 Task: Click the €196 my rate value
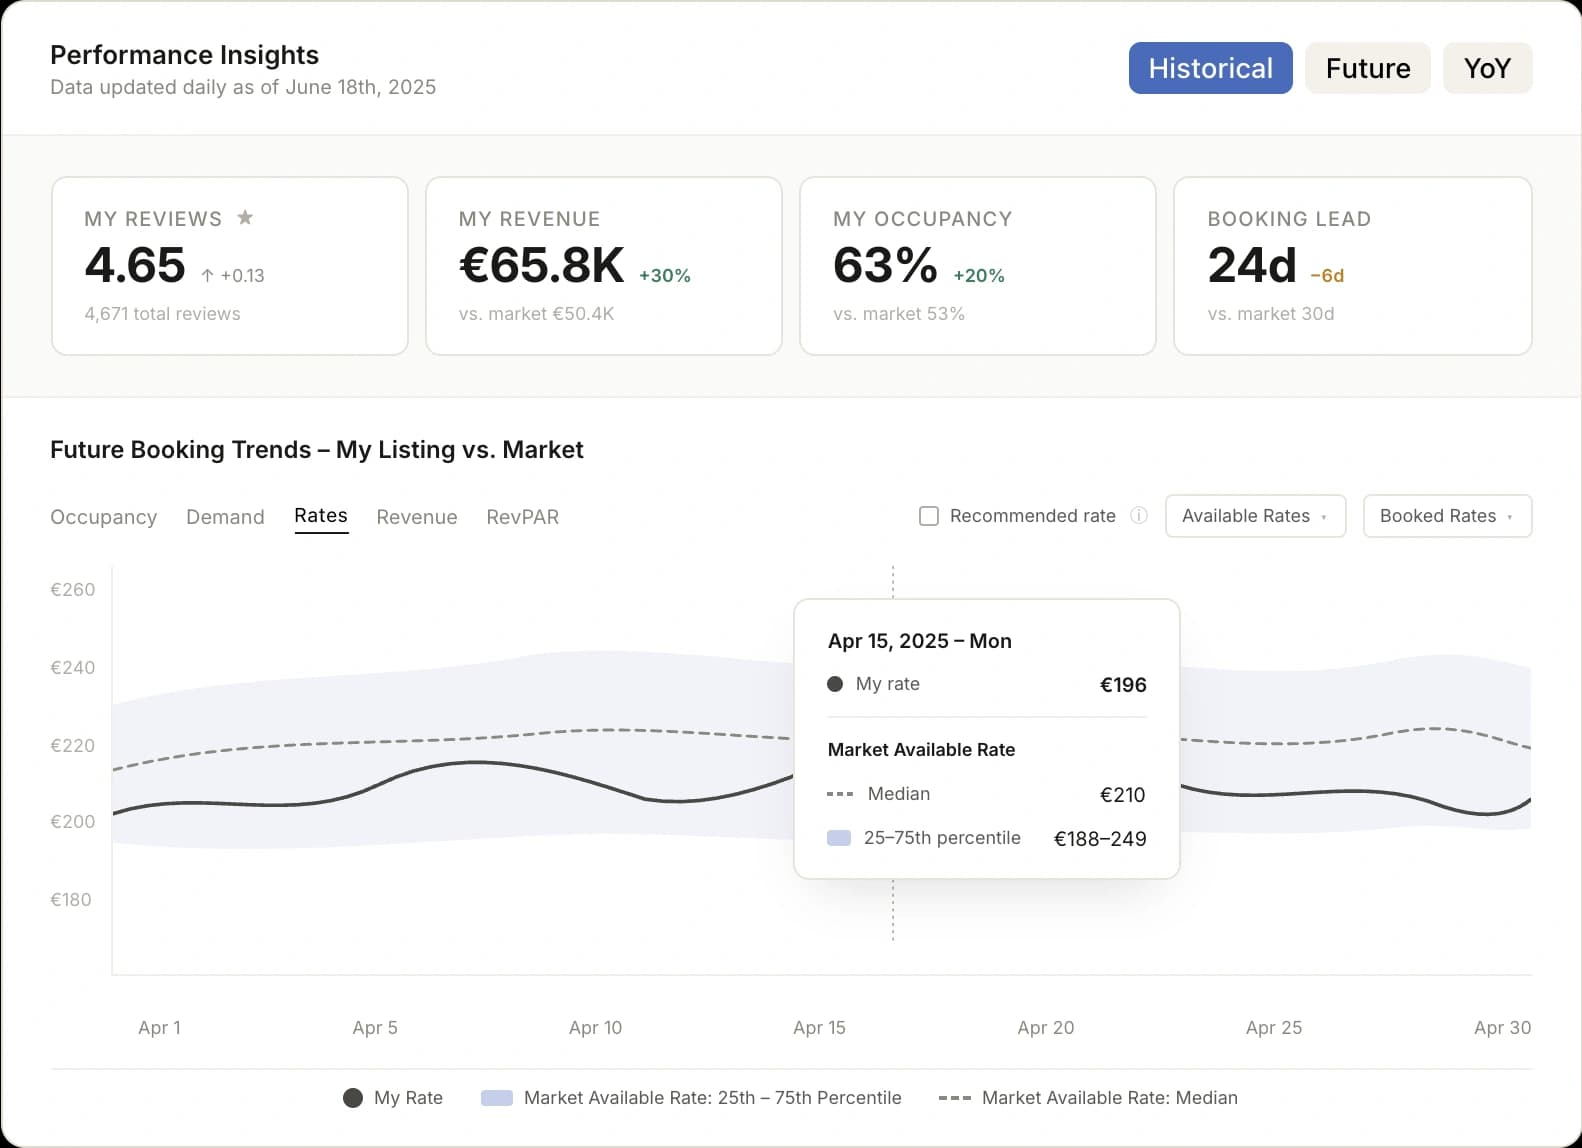point(1123,685)
